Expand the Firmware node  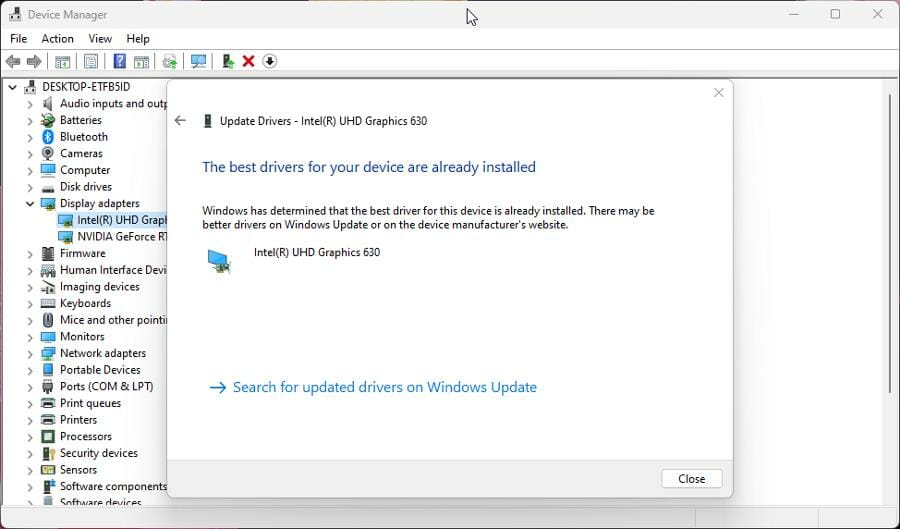(x=30, y=254)
